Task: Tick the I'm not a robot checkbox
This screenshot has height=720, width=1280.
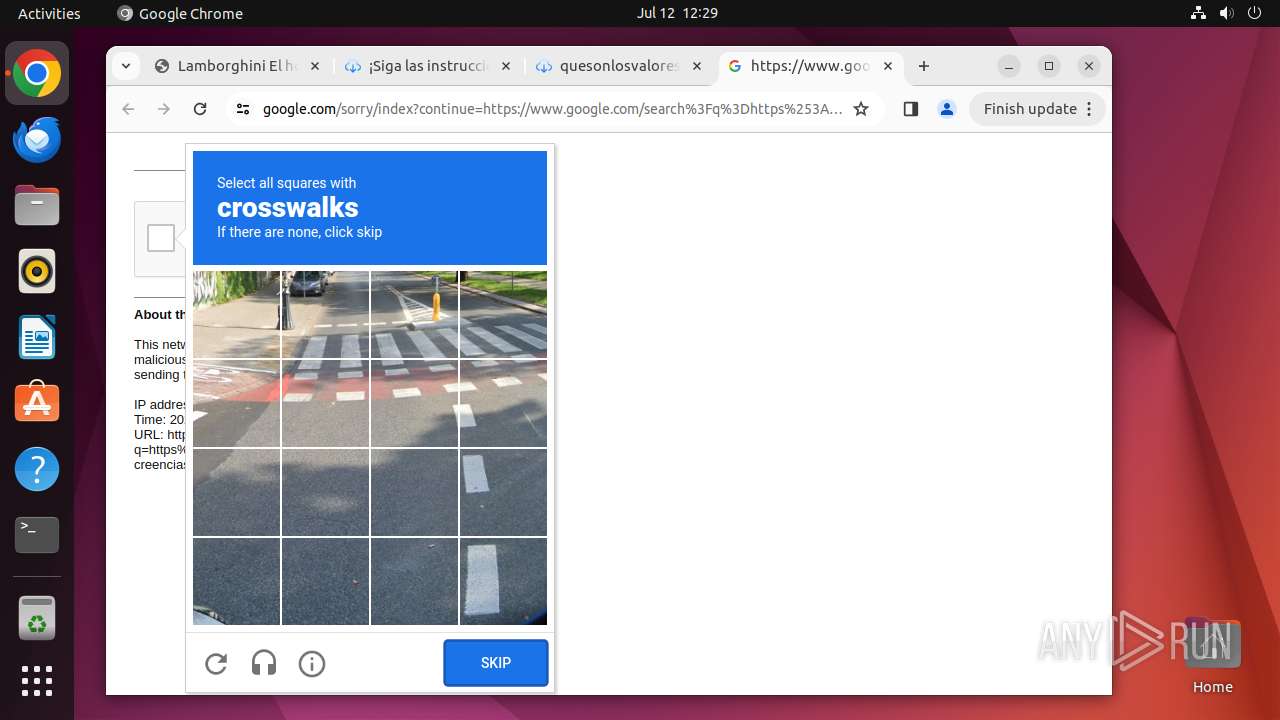Action: coord(161,238)
